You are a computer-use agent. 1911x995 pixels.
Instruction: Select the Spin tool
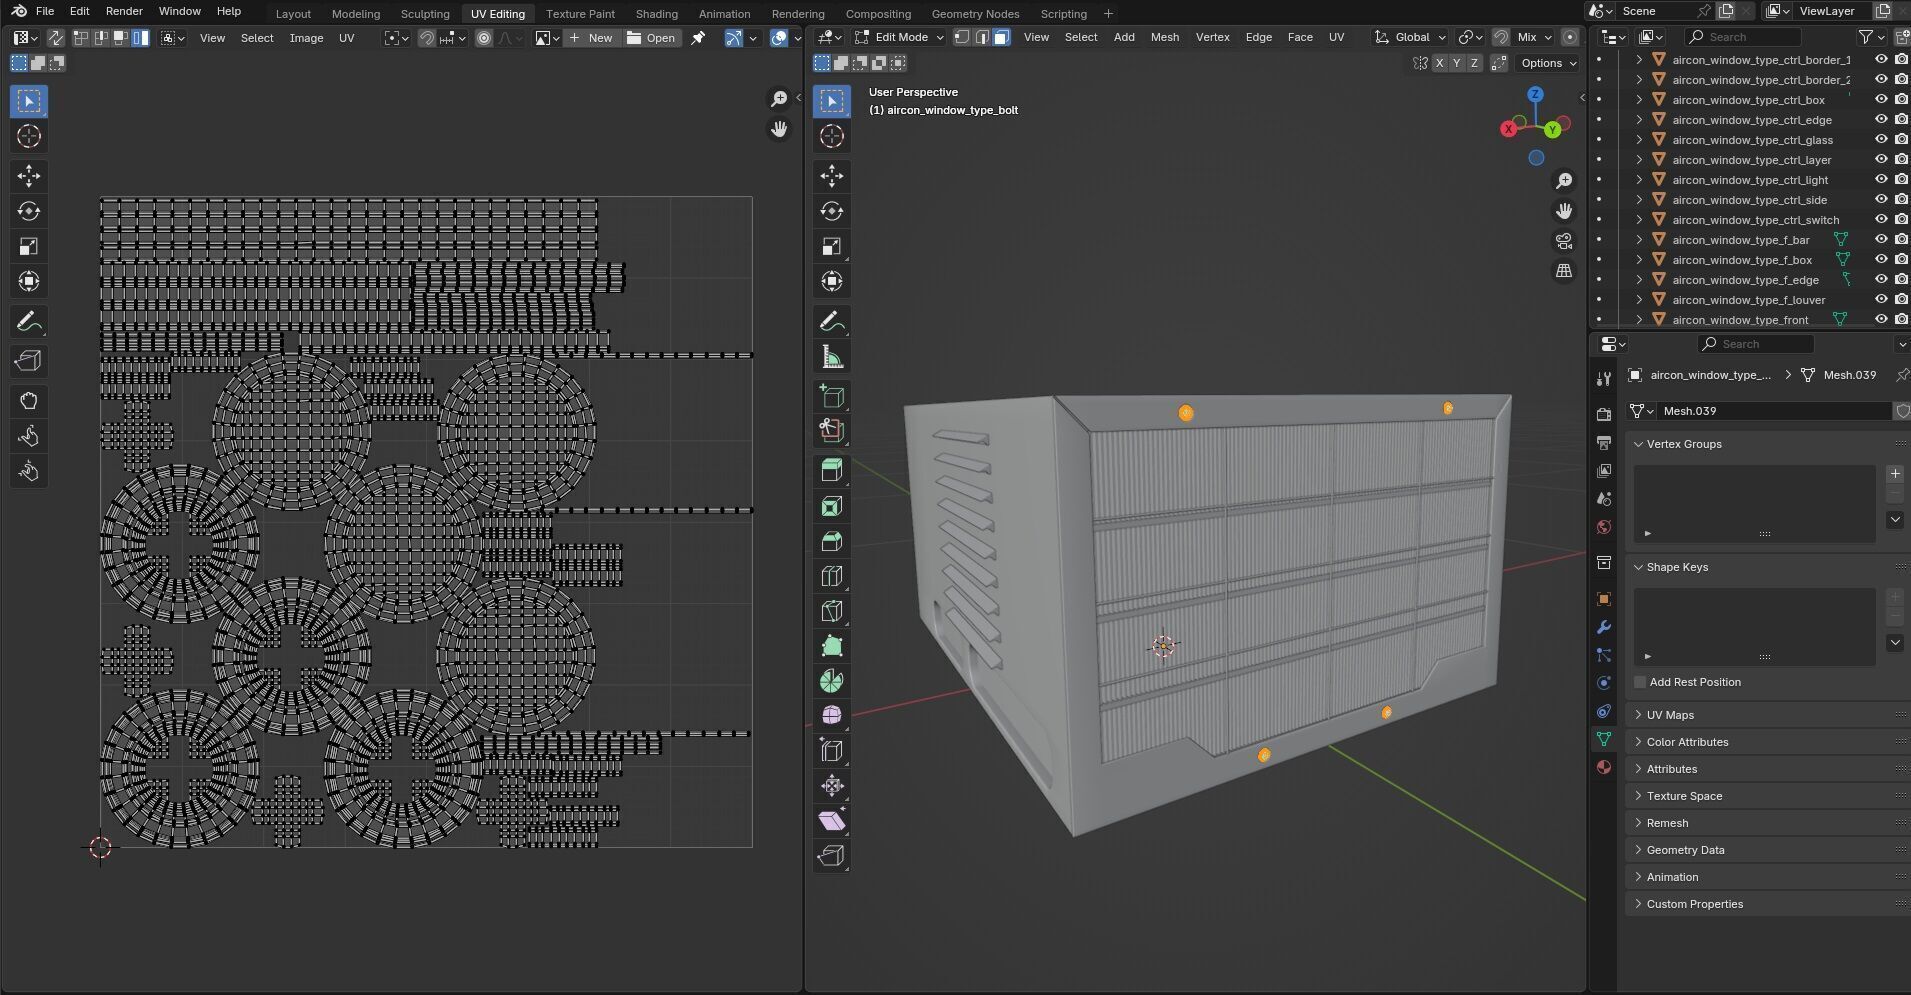tap(832, 681)
